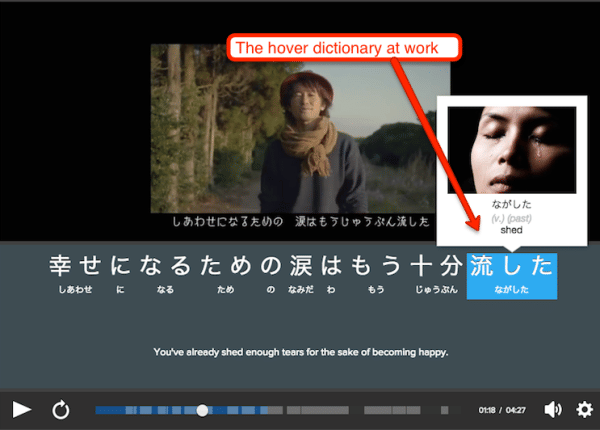Click the particle は in the subtitle
Screen dimensions: 600x430
click(x=331, y=265)
